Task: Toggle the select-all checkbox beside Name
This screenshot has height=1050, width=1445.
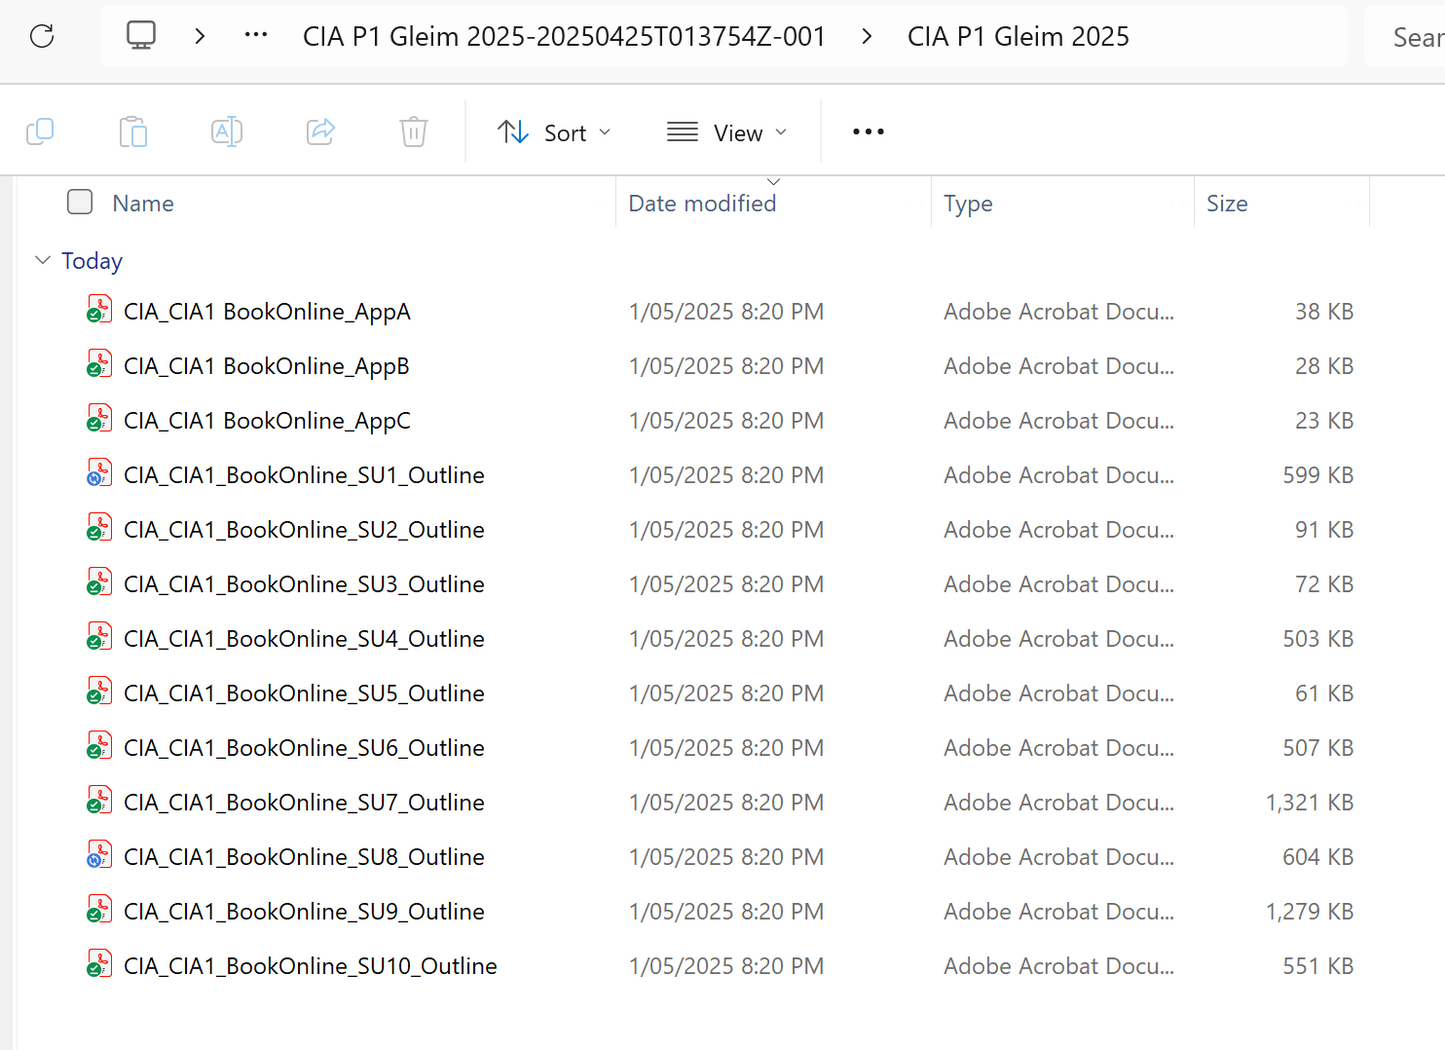Action: 80,202
